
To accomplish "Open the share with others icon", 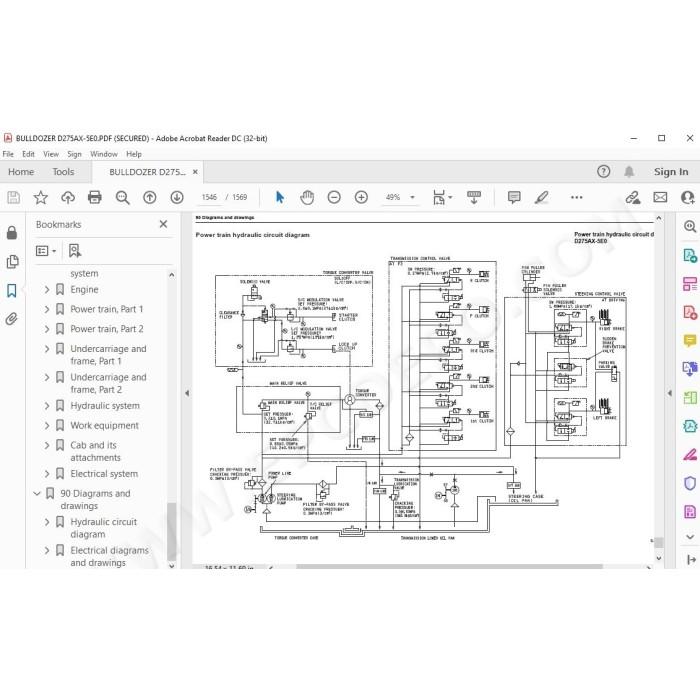I will click(x=688, y=197).
